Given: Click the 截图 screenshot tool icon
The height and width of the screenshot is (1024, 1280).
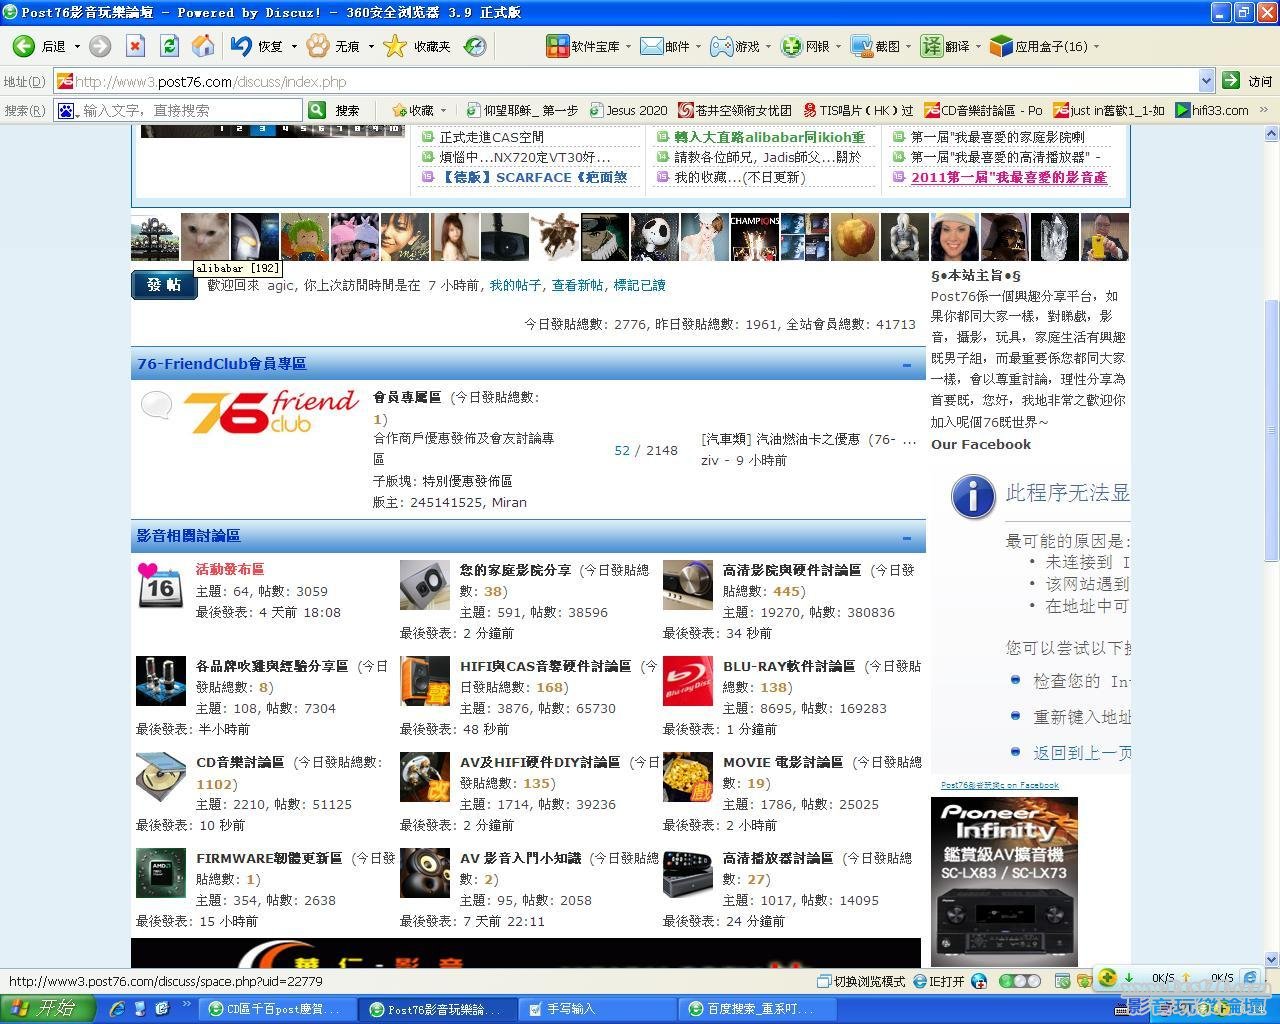Looking at the screenshot, I should tap(861, 46).
